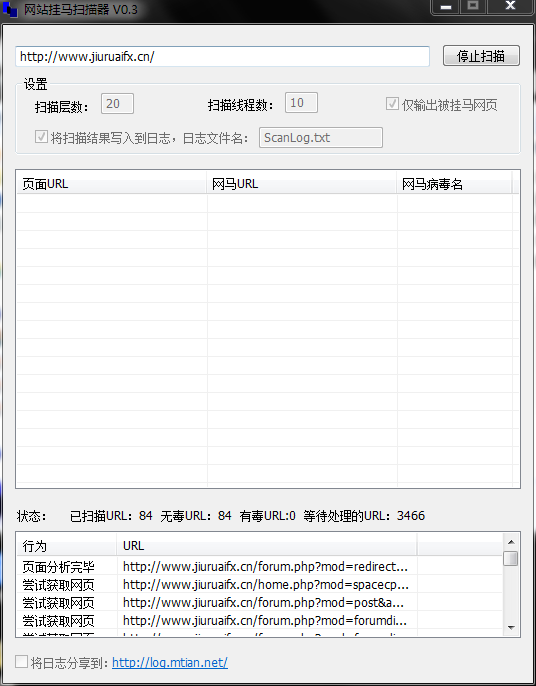Sort by the 网马URL column header

(x=301, y=184)
